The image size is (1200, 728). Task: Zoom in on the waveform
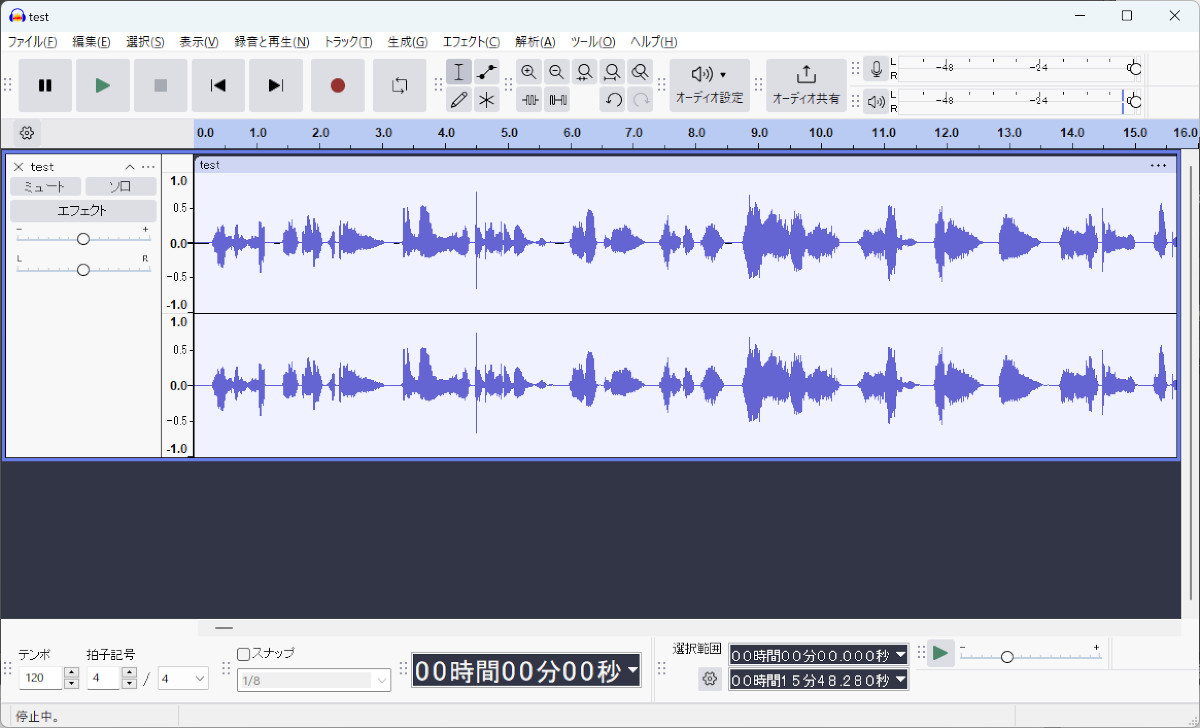click(x=528, y=71)
